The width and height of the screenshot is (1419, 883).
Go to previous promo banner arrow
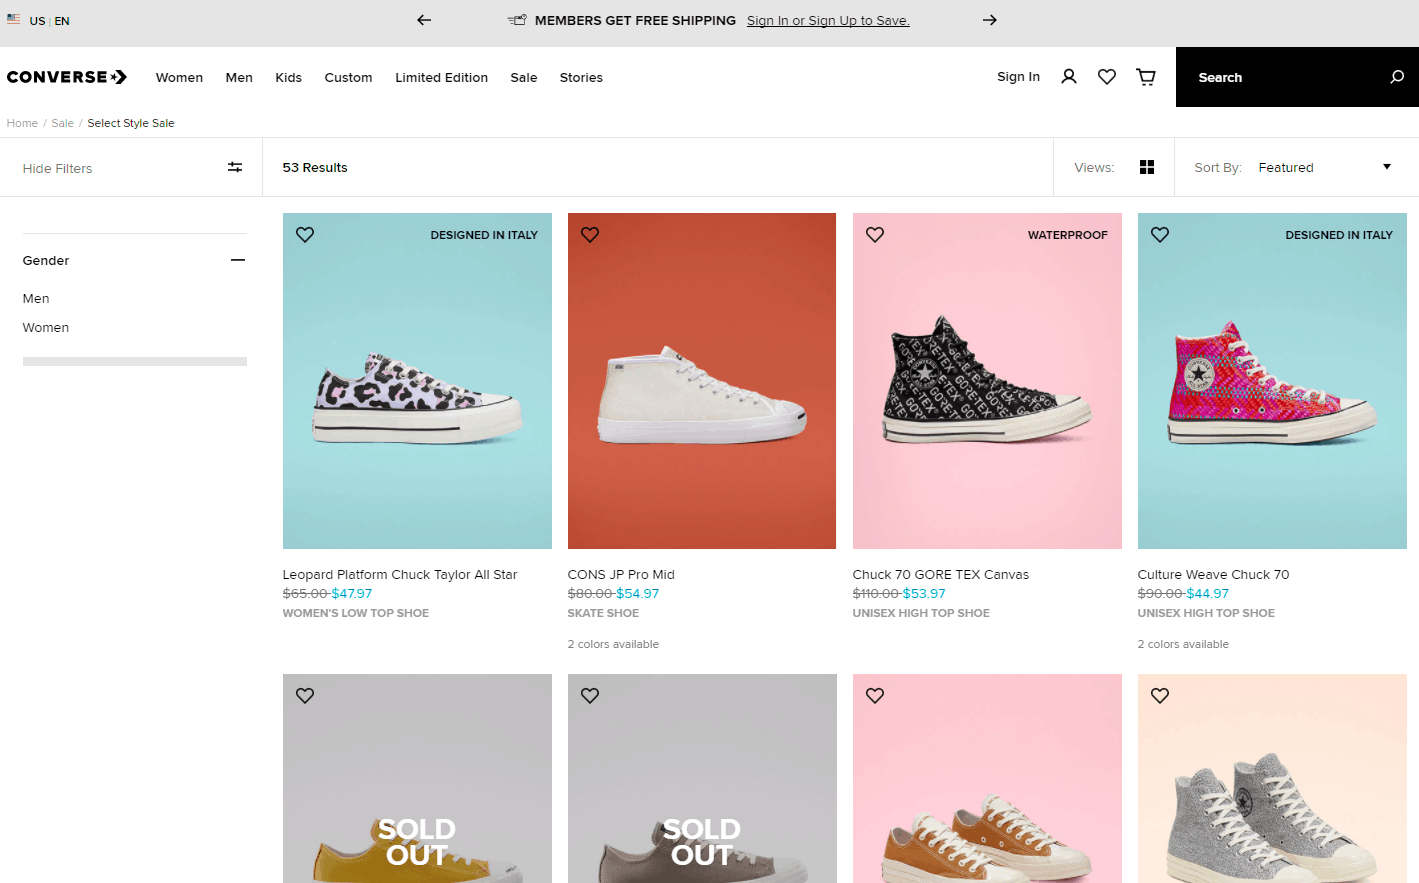[x=424, y=20]
